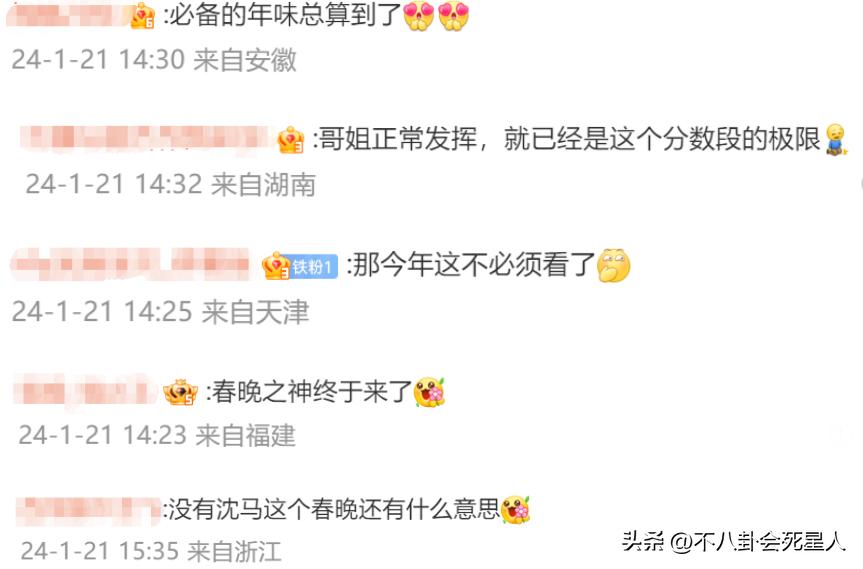This screenshot has height=569, width=863.
Task: Open blurred username of Zhejiang commenter
Action: point(88,511)
